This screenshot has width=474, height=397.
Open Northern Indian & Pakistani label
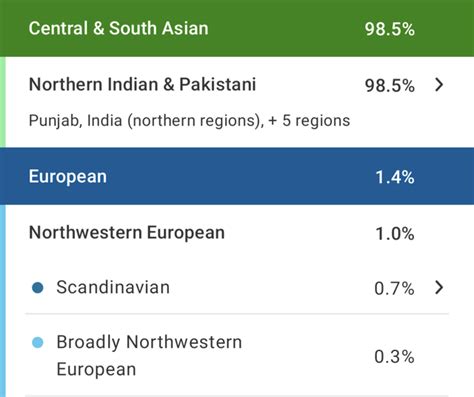click(142, 84)
